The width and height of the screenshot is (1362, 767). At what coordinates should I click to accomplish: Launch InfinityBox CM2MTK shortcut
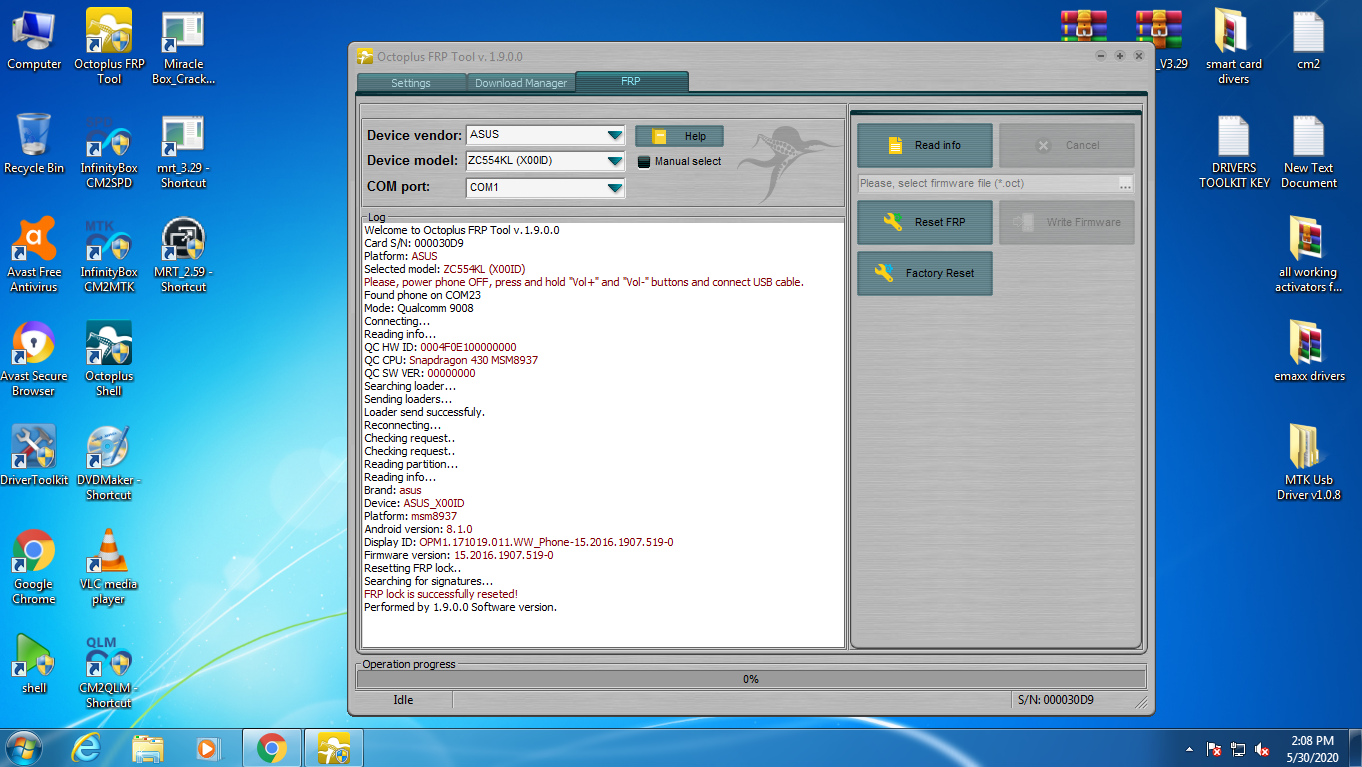pyautogui.click(x=109, y=254)
